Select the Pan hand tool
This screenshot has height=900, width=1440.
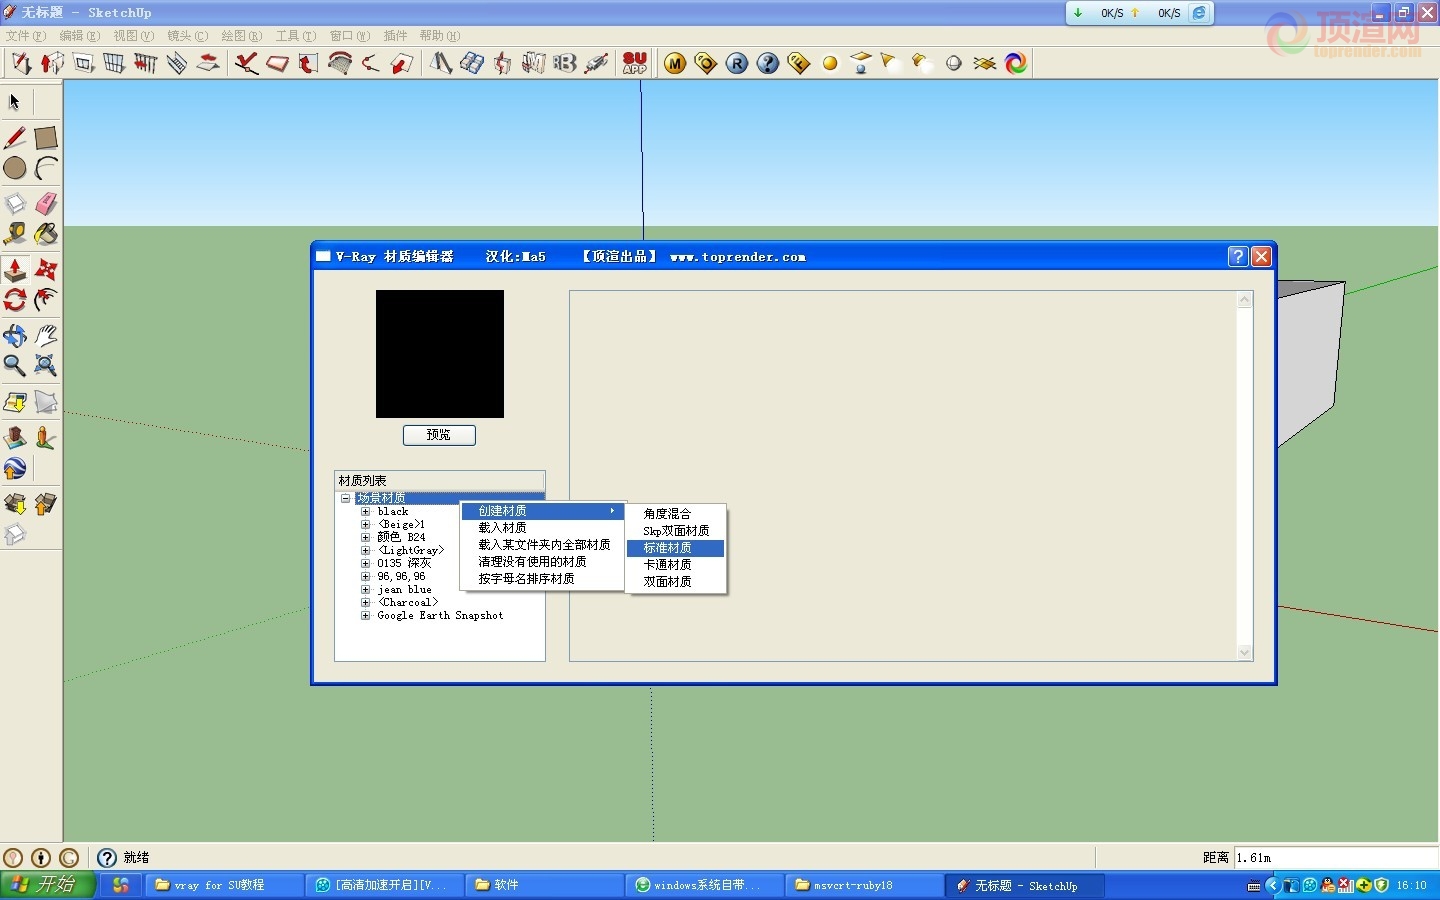coord(46,336)
